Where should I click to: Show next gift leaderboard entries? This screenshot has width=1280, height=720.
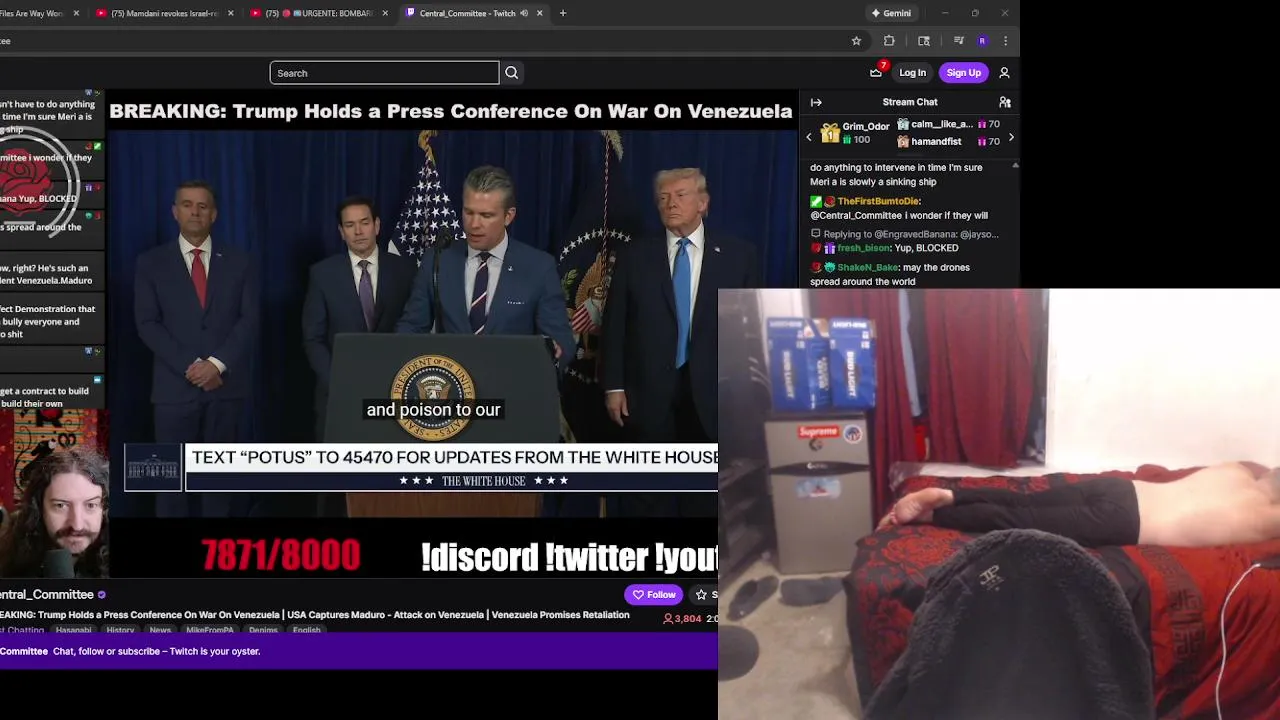1011,137
